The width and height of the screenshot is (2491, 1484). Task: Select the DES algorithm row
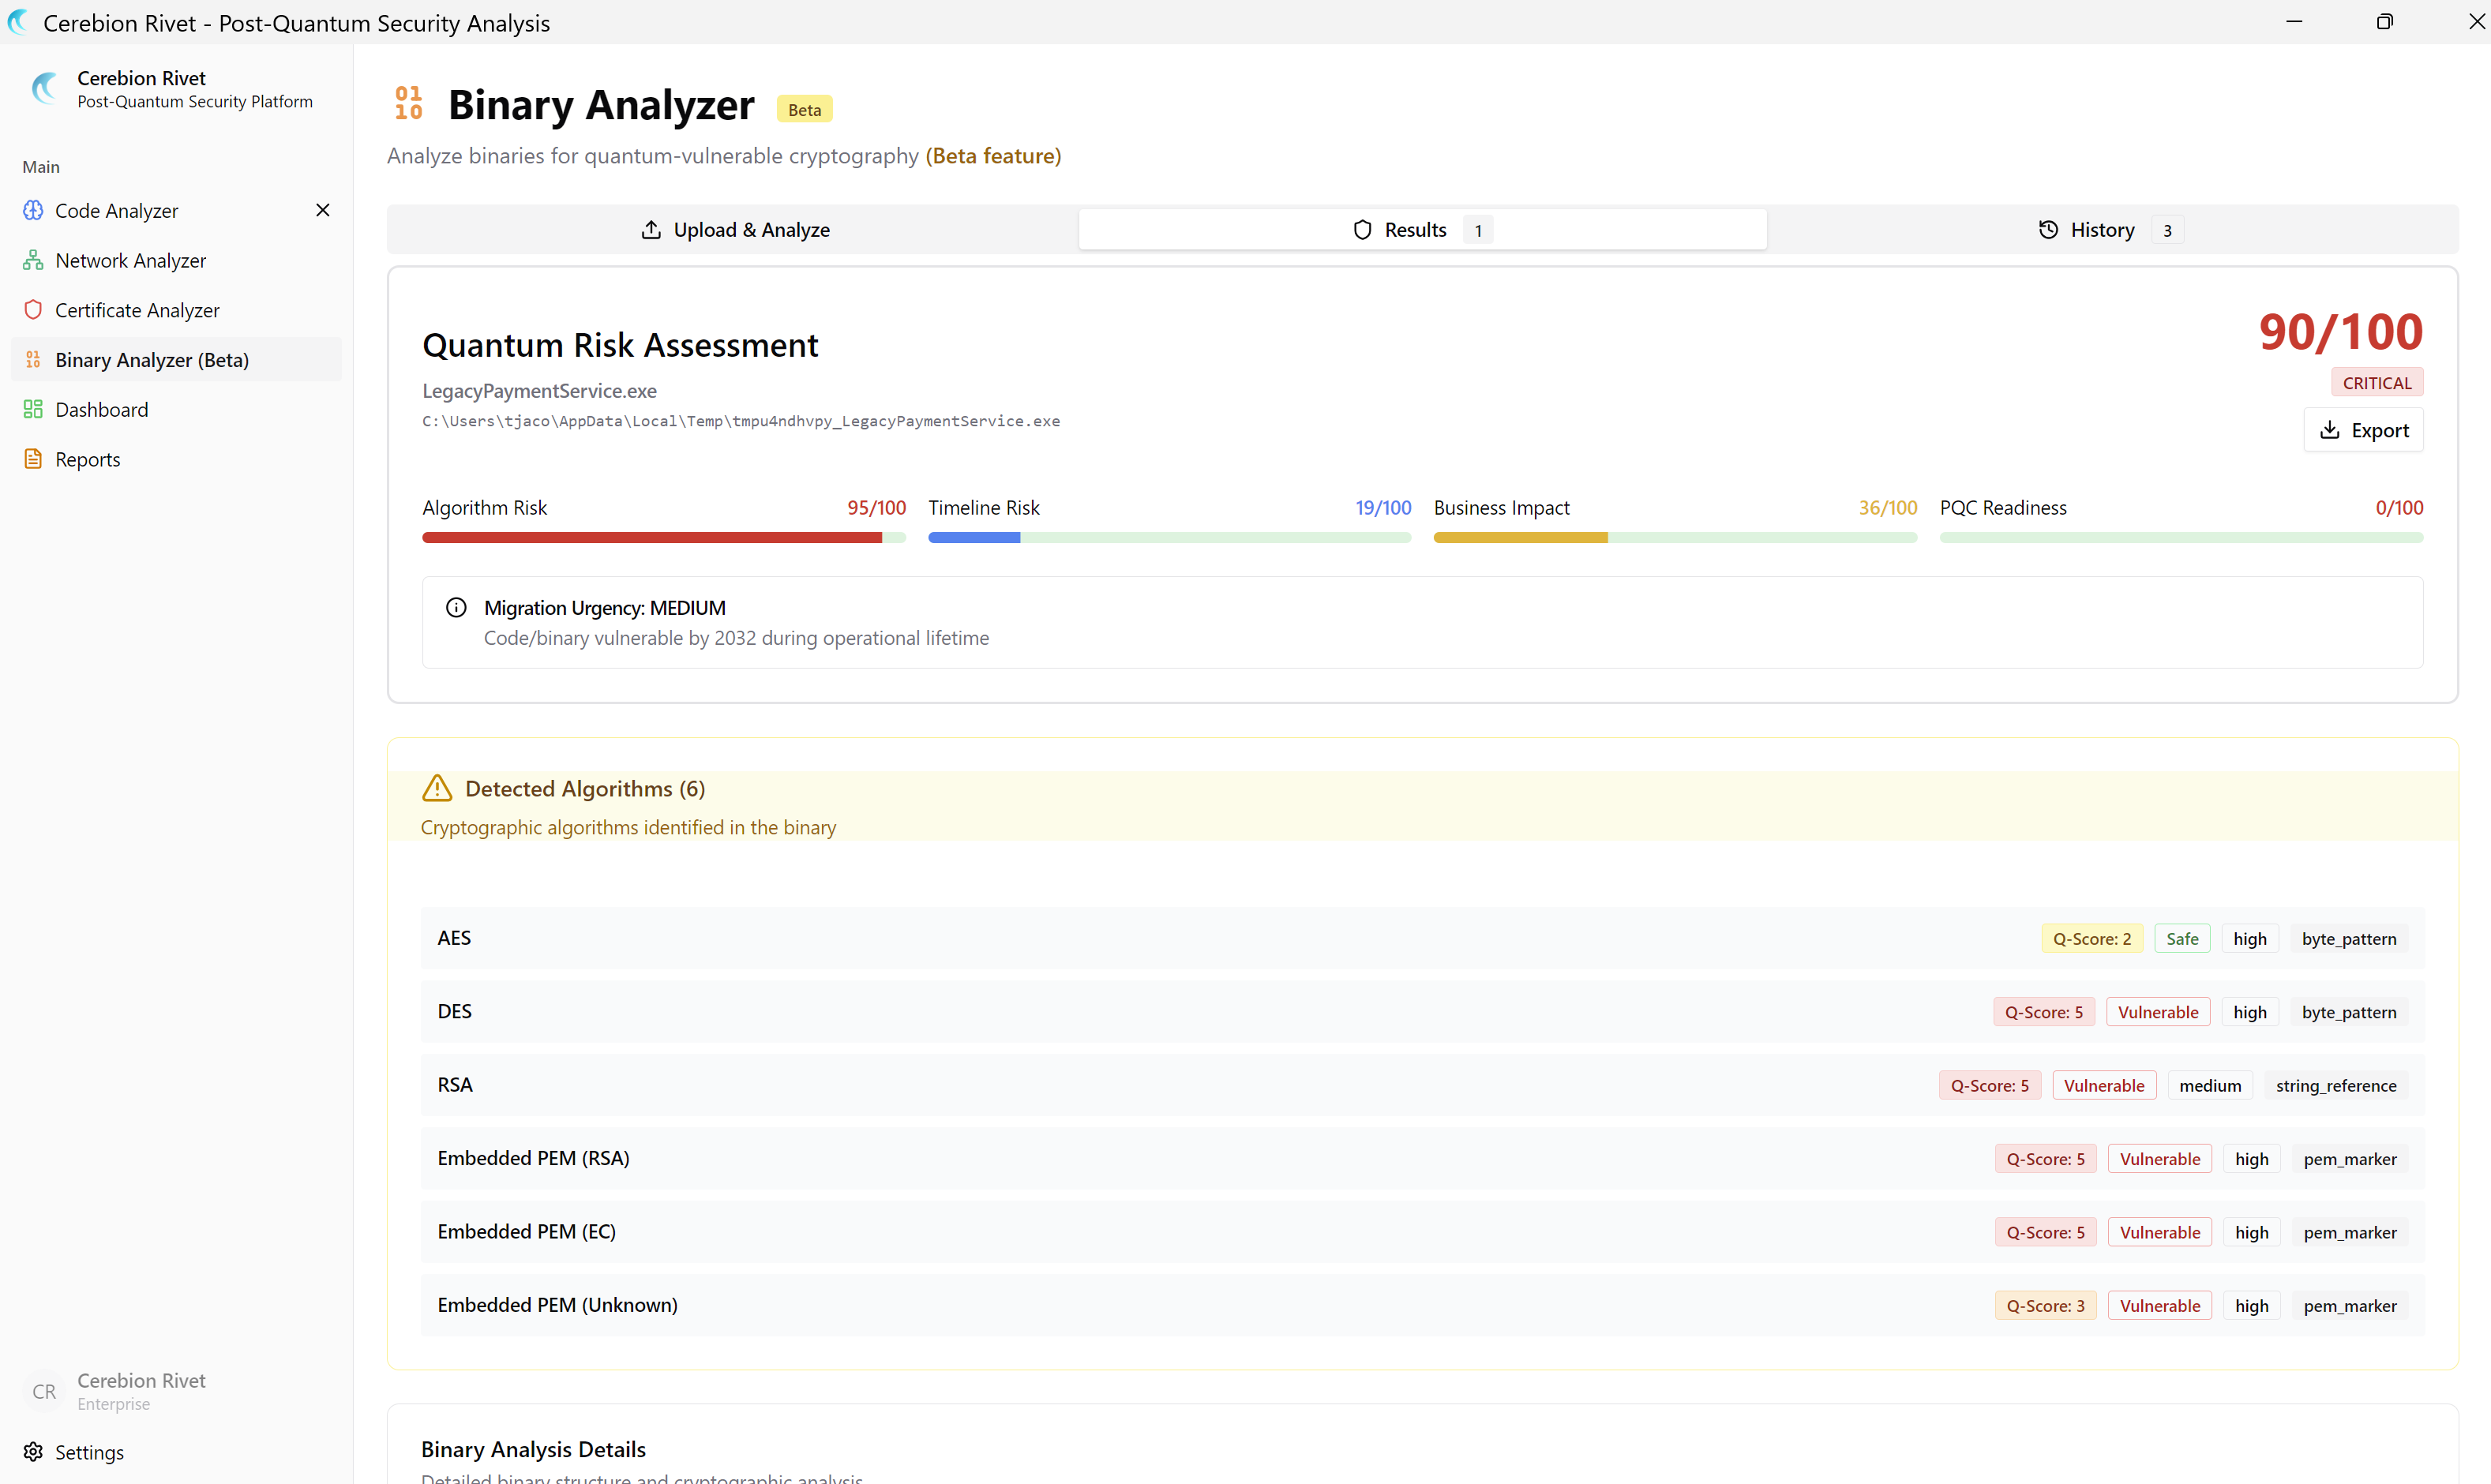[1422, 1011]
